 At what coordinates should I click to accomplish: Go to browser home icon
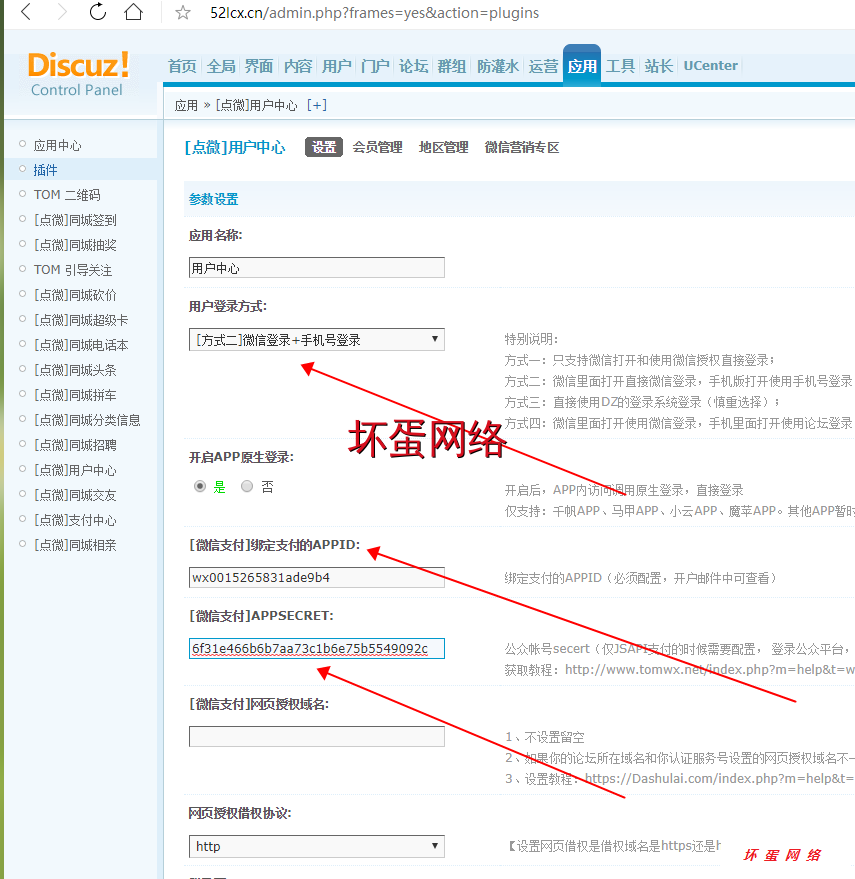coord(133,13)
